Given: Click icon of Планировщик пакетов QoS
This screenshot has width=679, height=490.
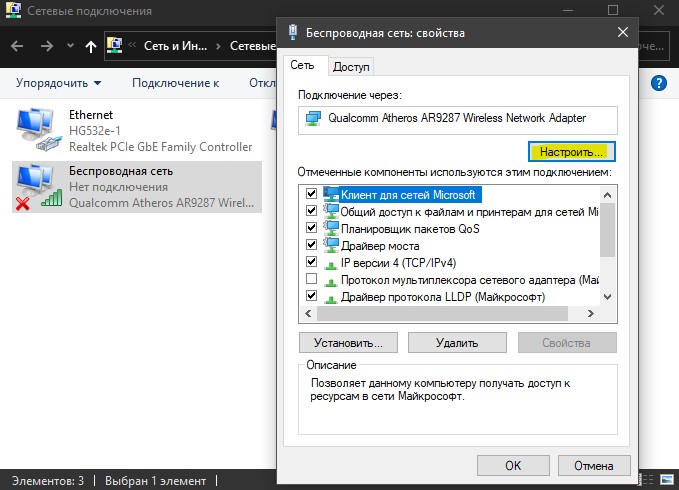Looking at the screenshot, I should tap(331, 229).
